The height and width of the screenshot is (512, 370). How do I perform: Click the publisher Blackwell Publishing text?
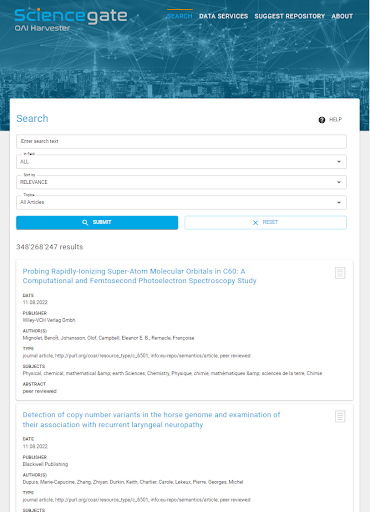coord(45,464)
